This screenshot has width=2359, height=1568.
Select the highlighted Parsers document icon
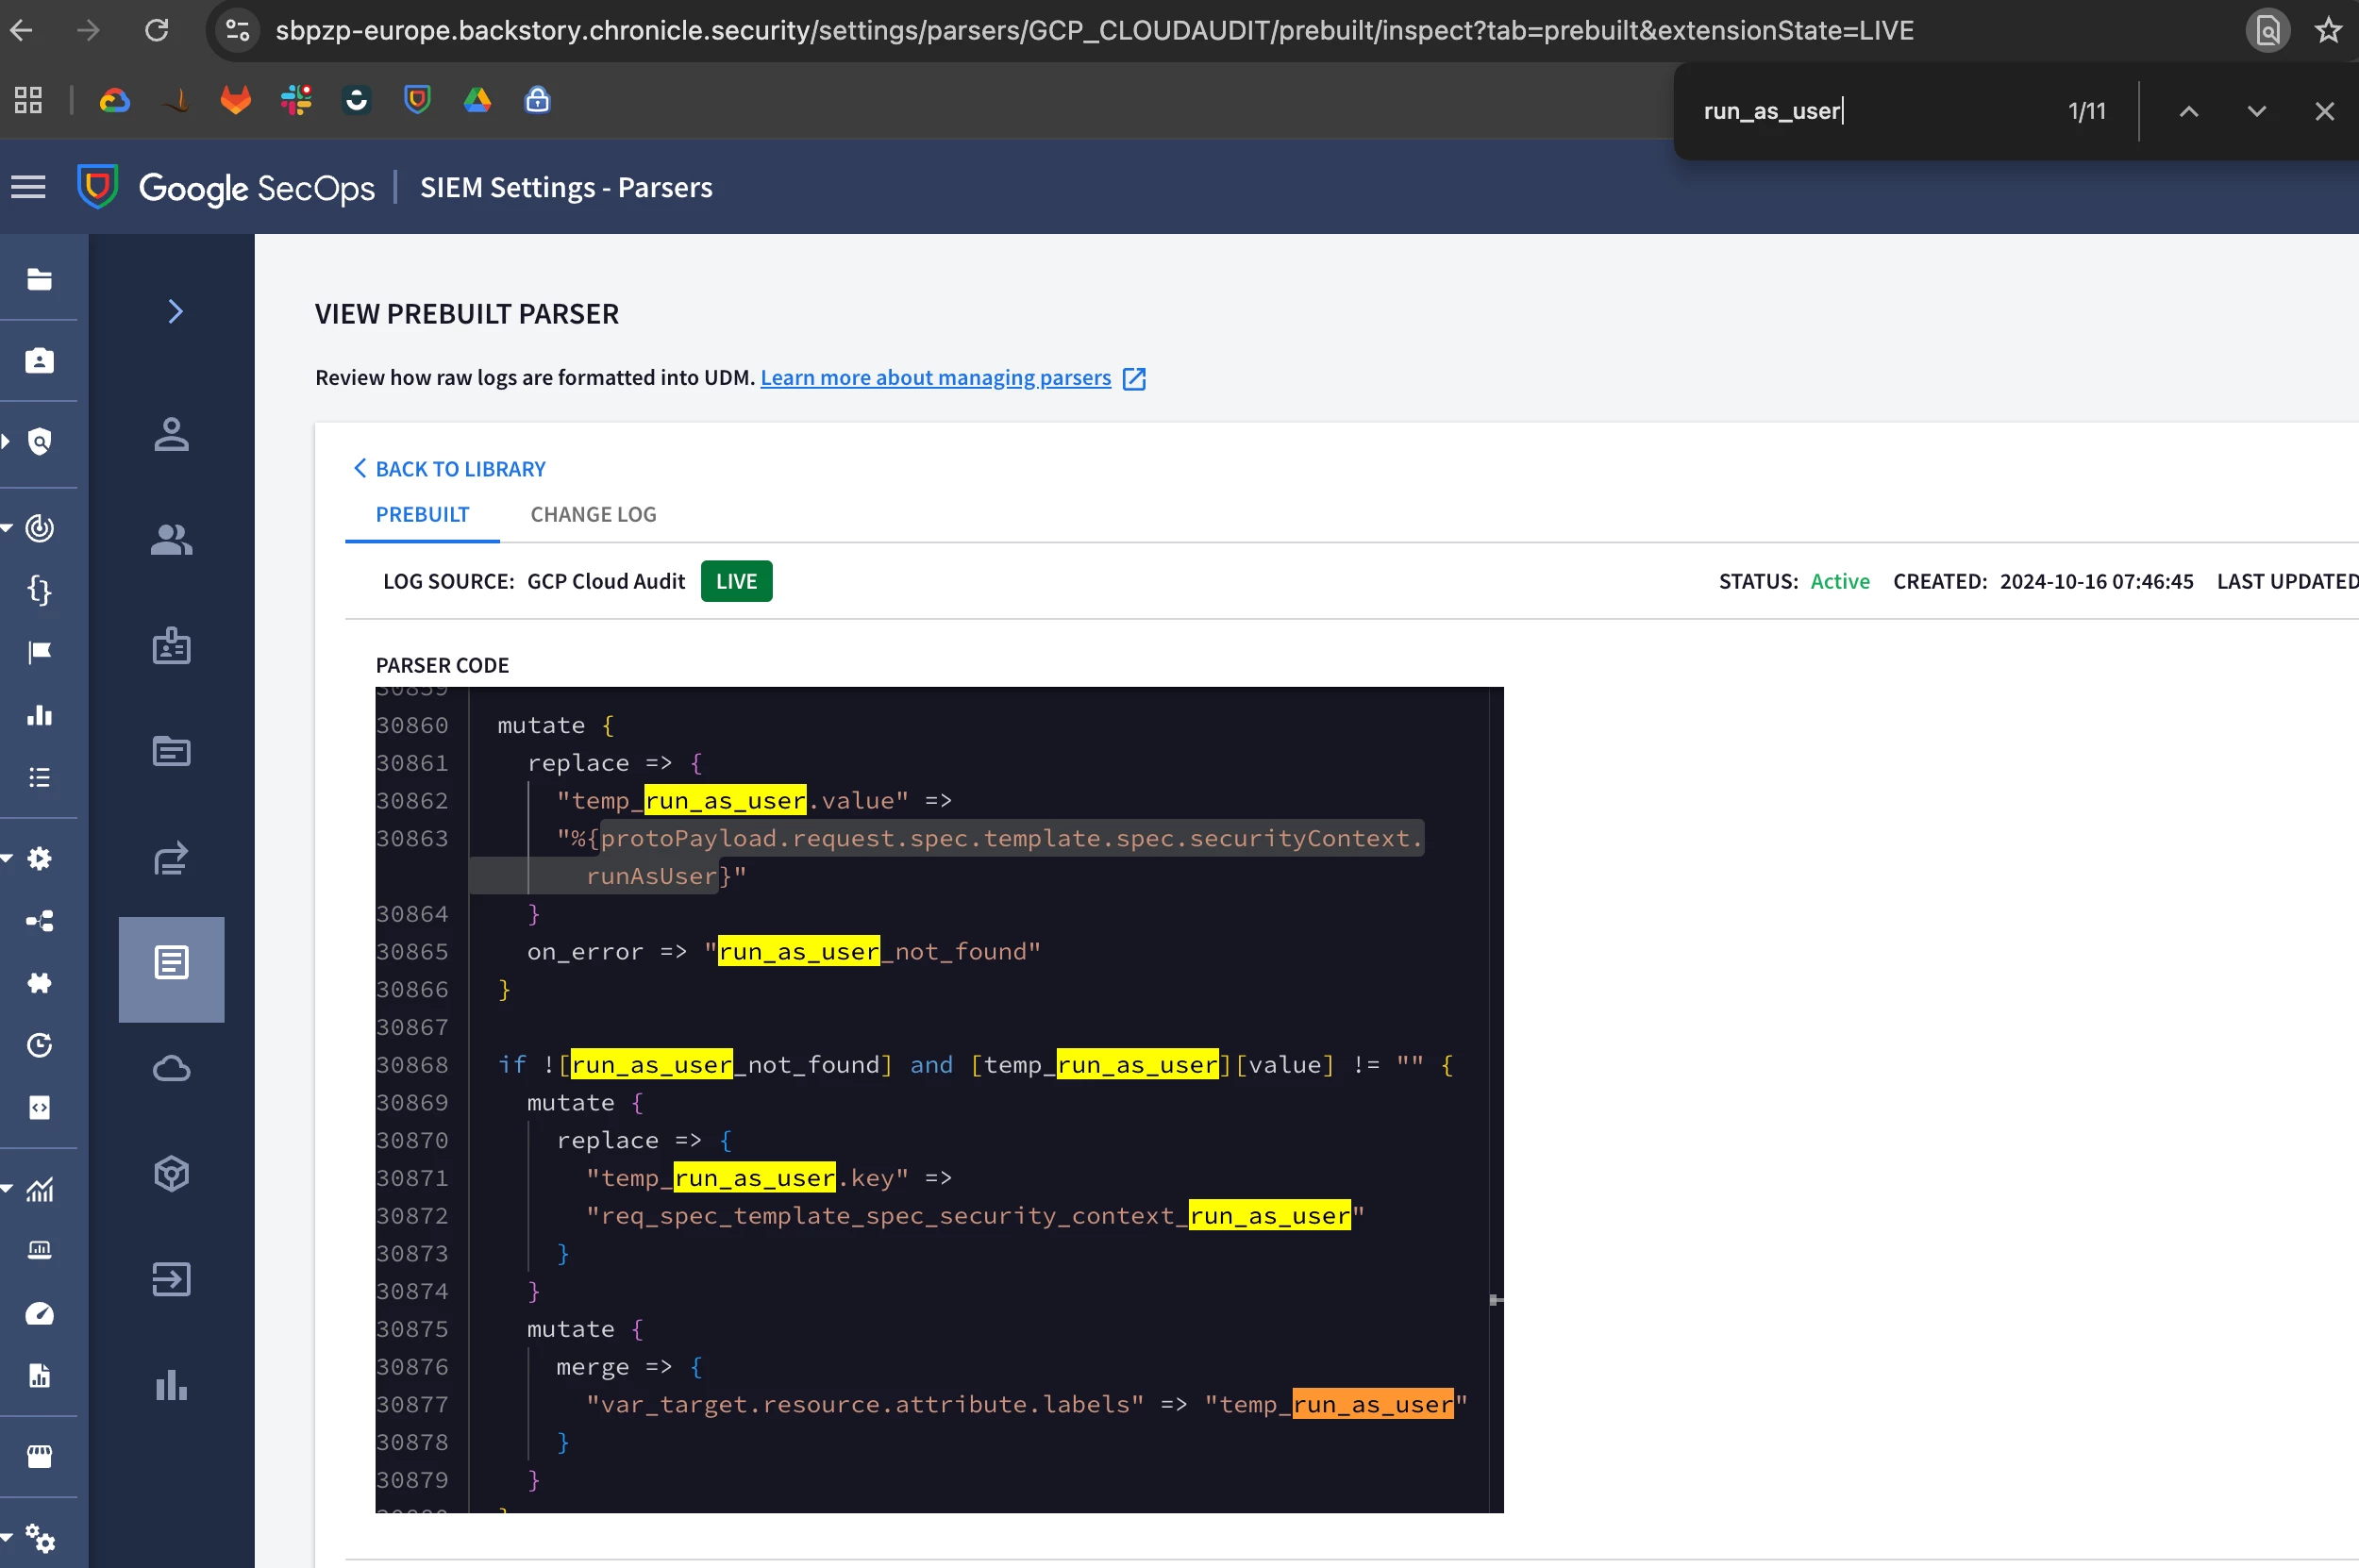(x=171, y=963)
